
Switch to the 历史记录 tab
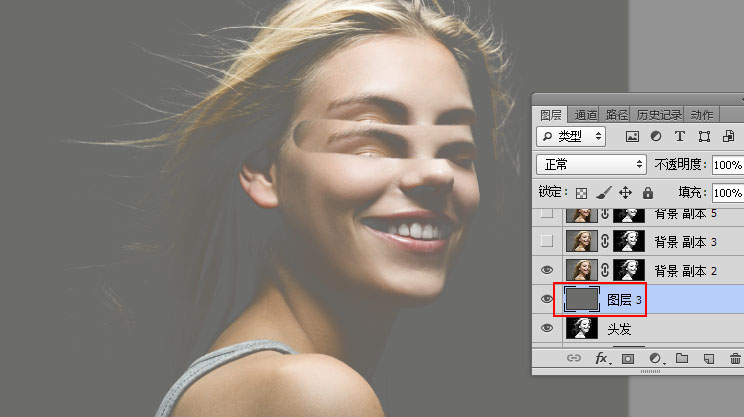click(x=660, y=114)
